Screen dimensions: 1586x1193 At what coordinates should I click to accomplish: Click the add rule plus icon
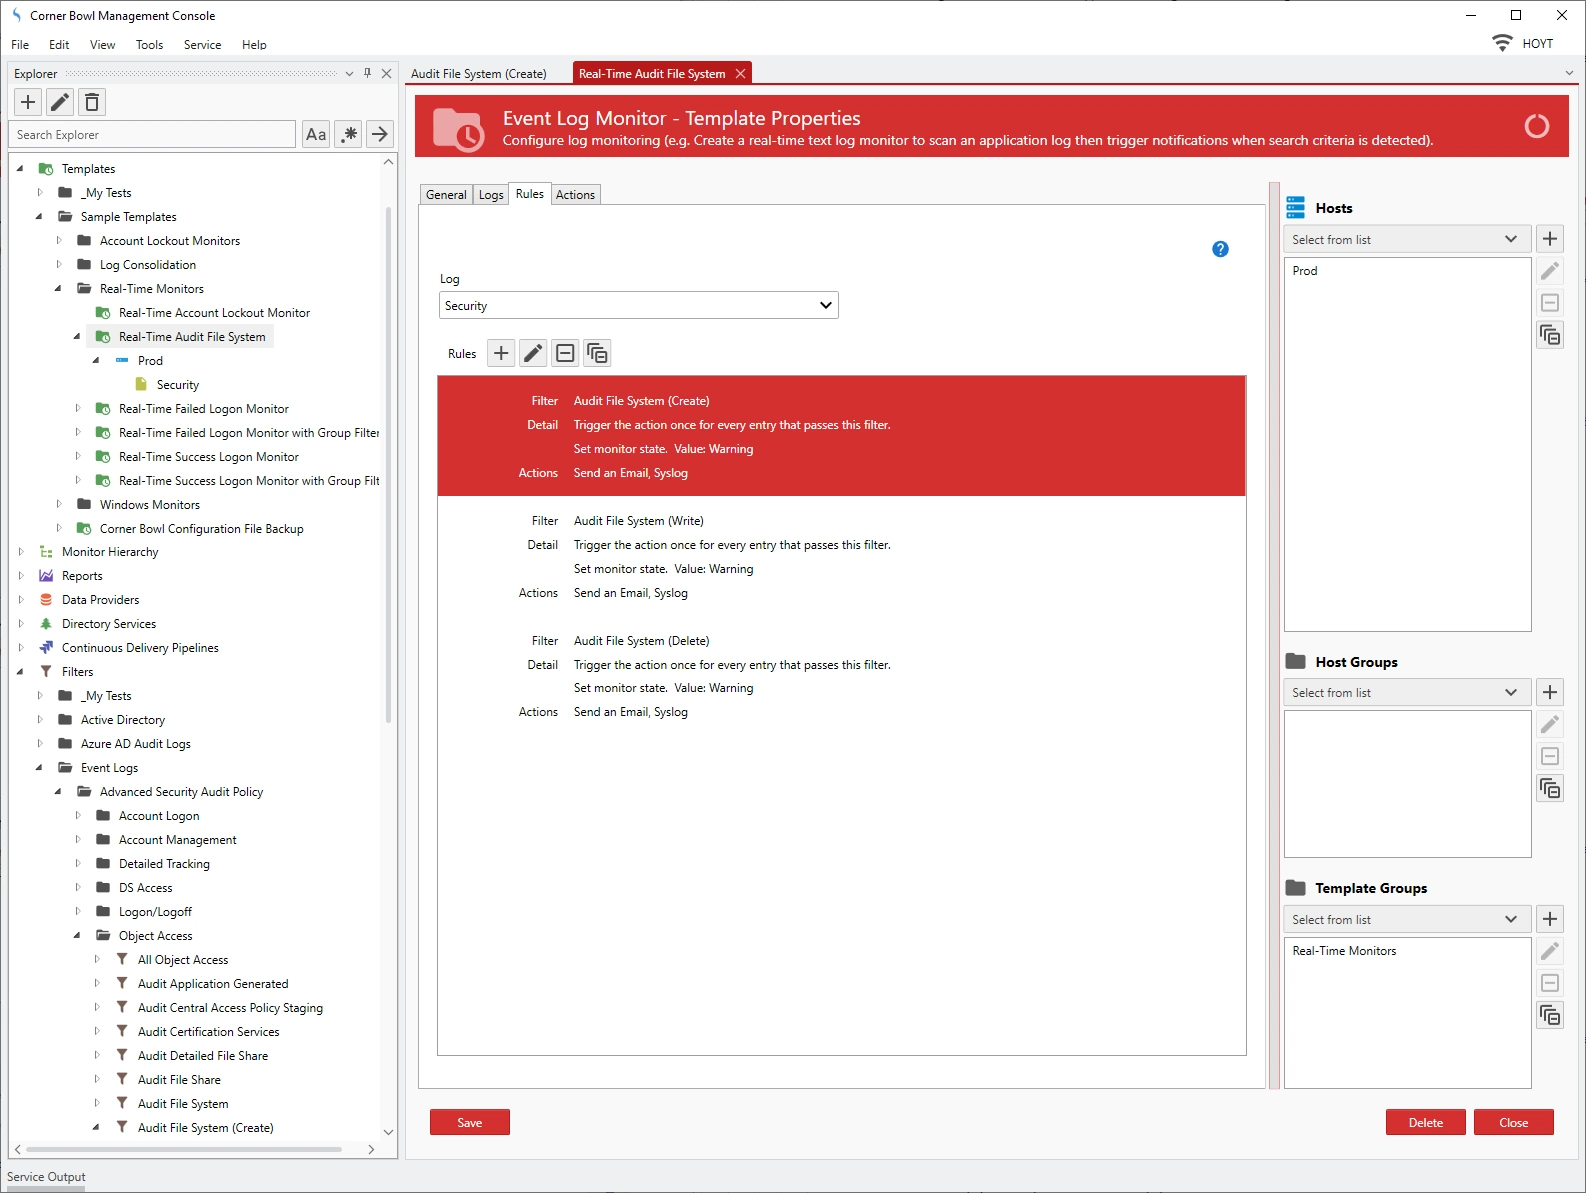pos(501,353)
